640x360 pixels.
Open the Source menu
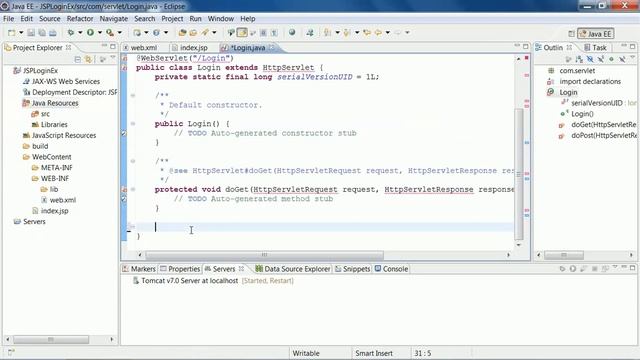tap(49, 19)
